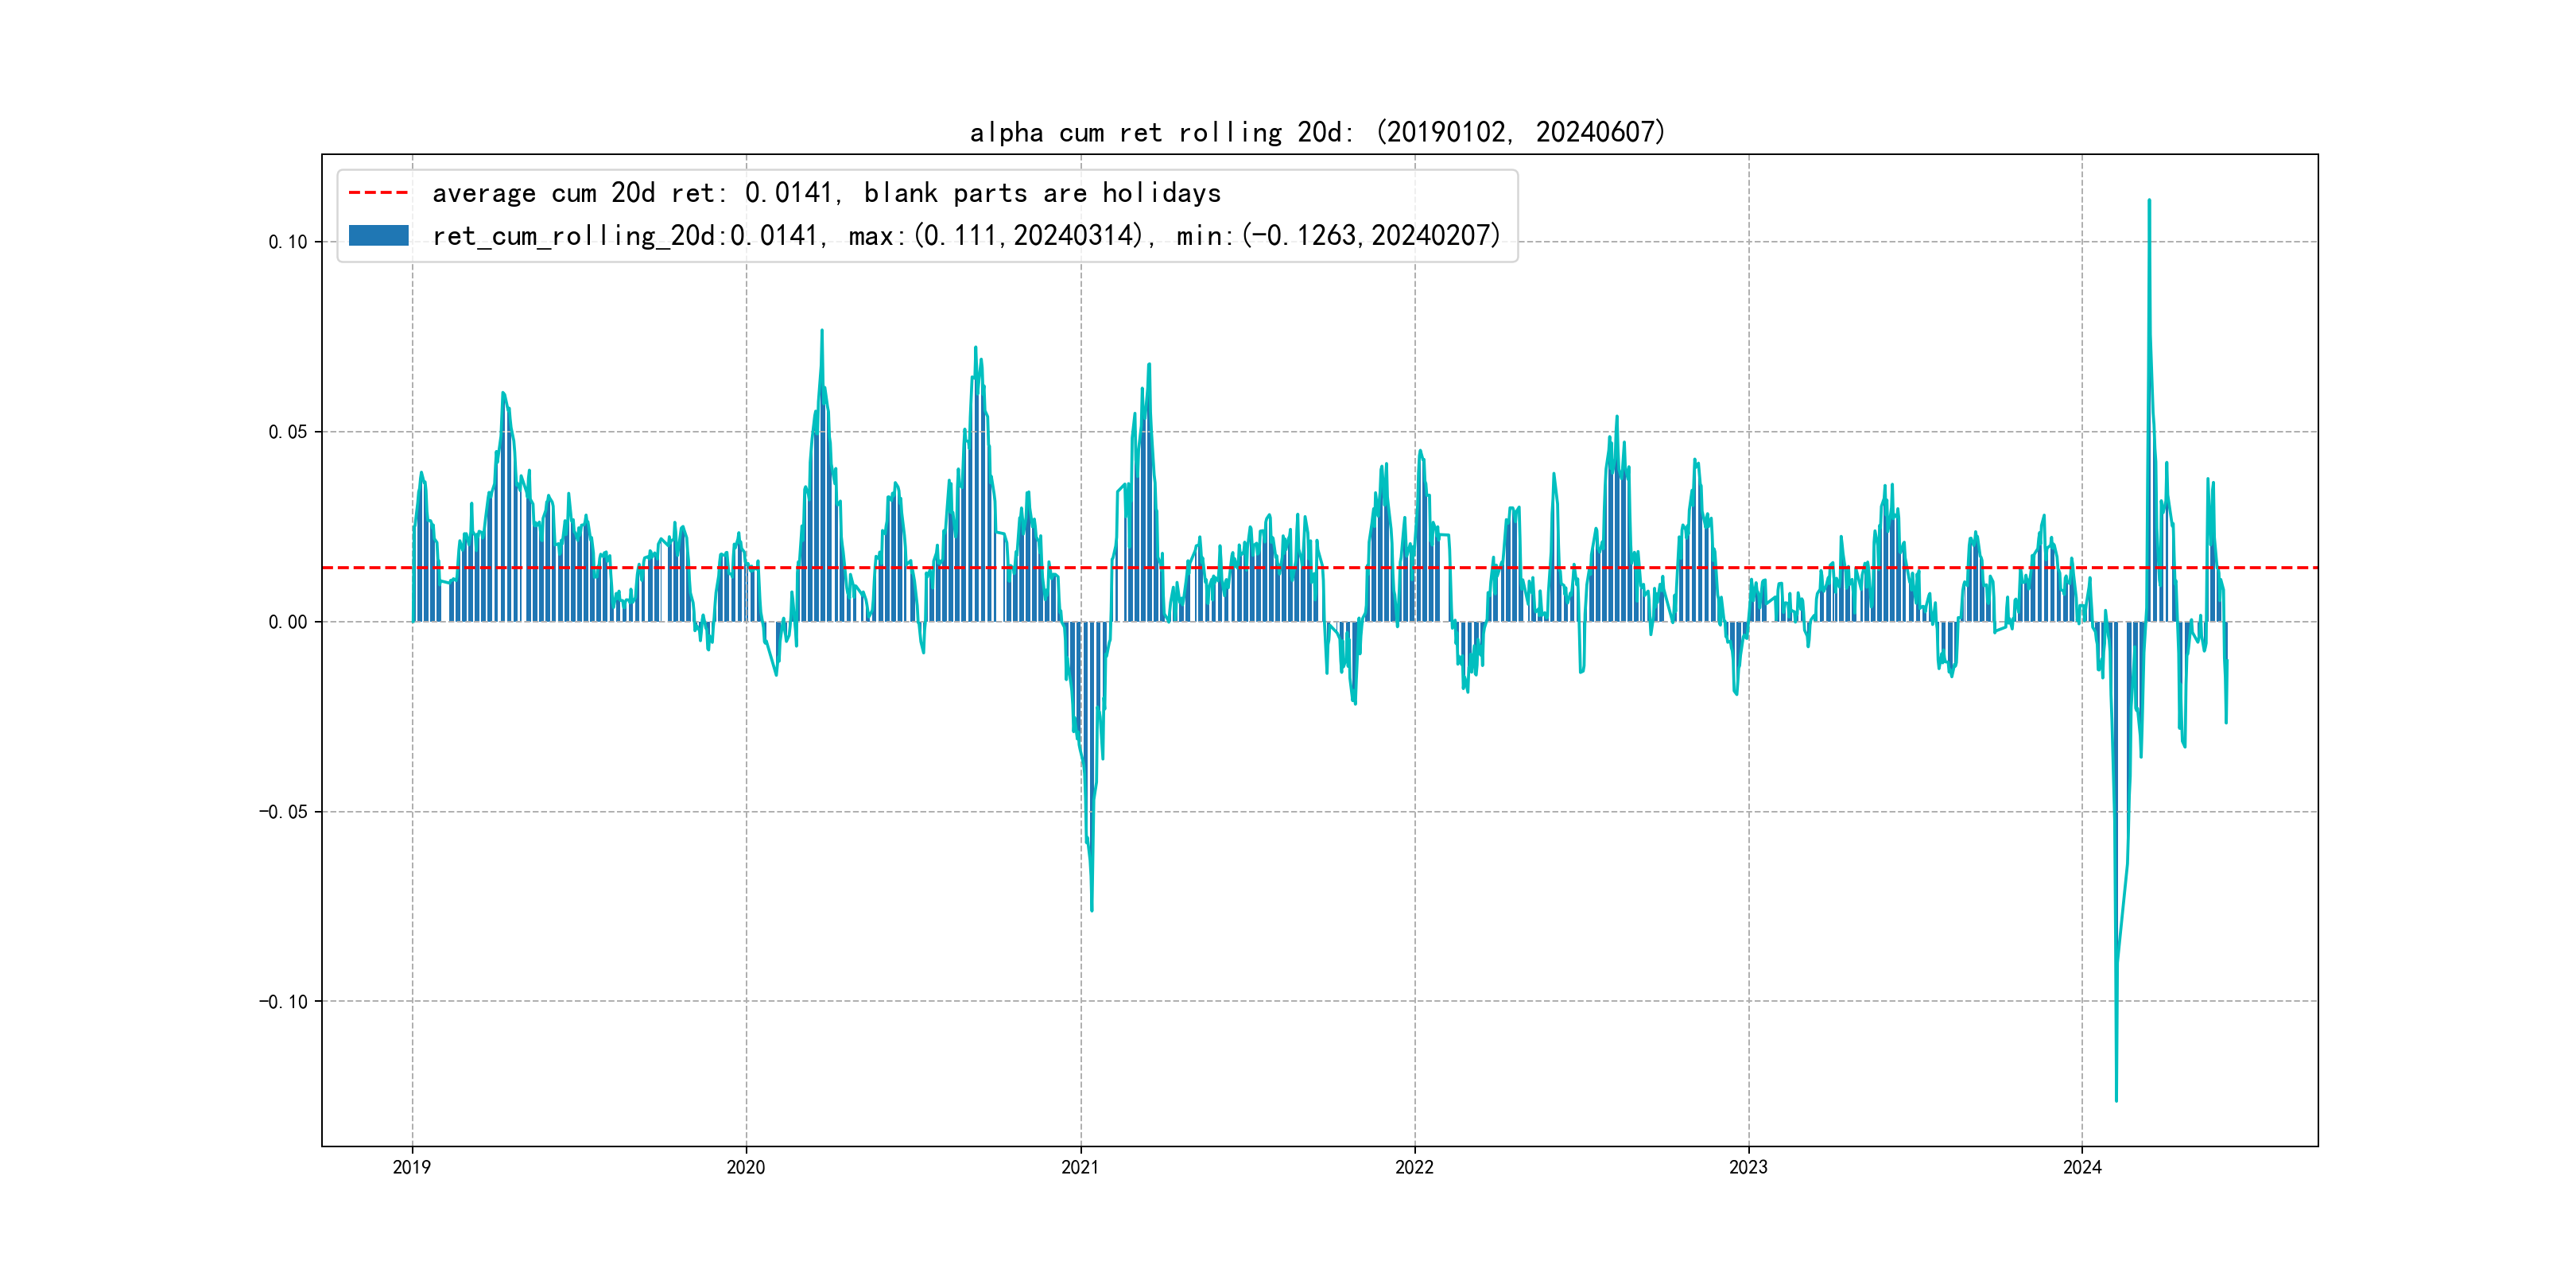Click the early 2020 peak of the line
The image size is (2576, 1288).
(x=822, y=331)
